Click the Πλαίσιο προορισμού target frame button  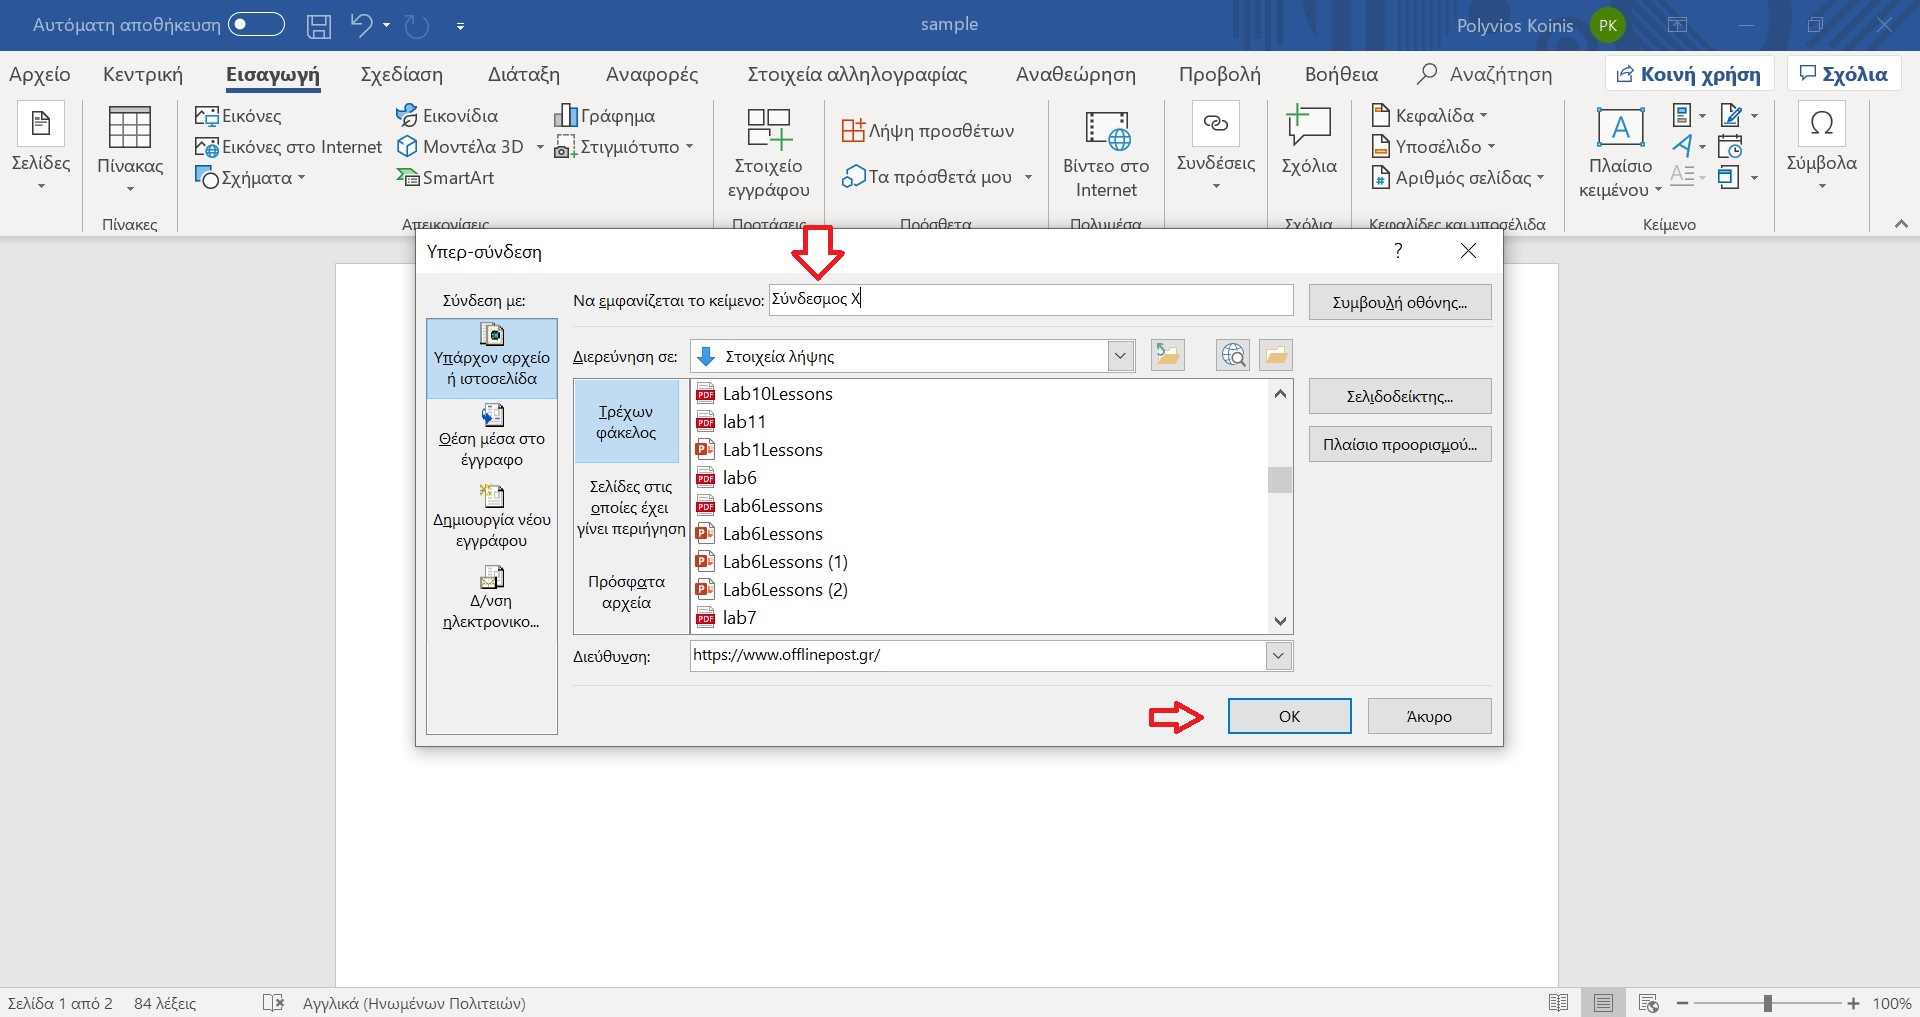pyautogui.click(x=1400, y=444)
